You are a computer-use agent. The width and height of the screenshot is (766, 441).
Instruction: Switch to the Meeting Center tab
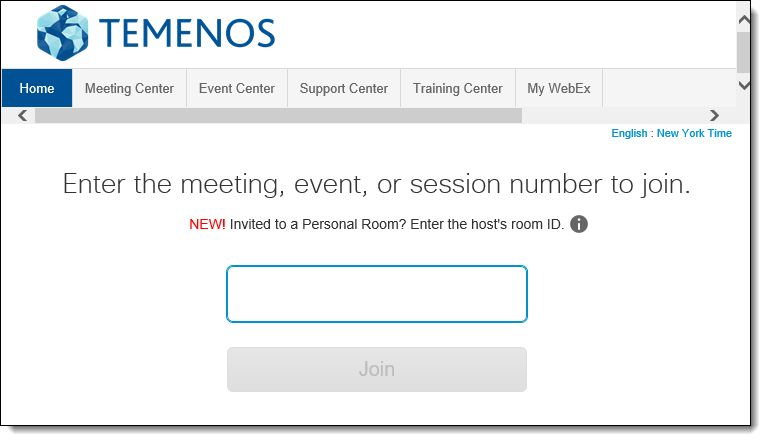click(x=129, y=88)
